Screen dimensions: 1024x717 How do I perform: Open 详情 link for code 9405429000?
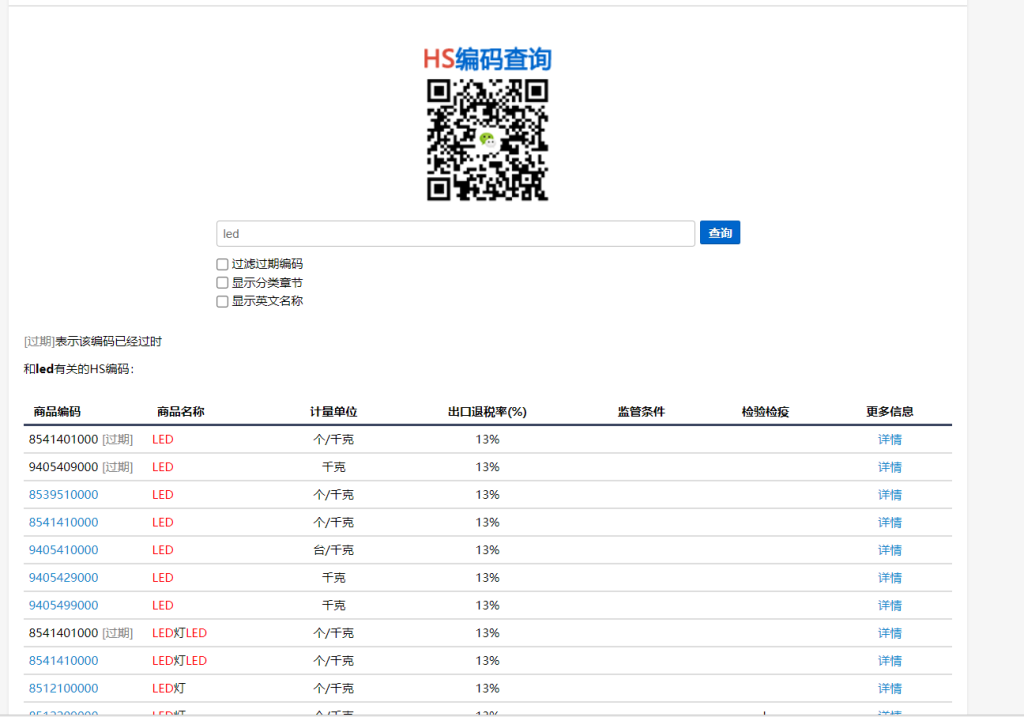pyautogui.click(x=889, y=578)
